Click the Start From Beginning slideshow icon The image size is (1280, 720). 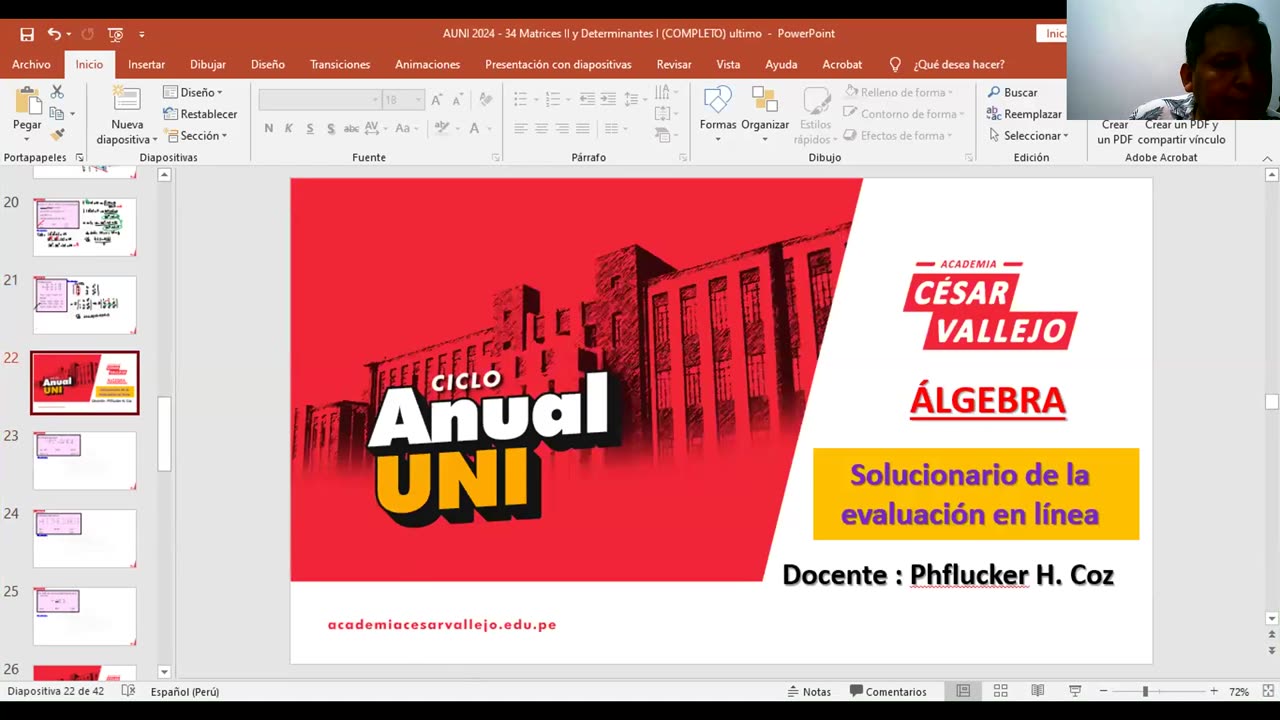point(115,34)
